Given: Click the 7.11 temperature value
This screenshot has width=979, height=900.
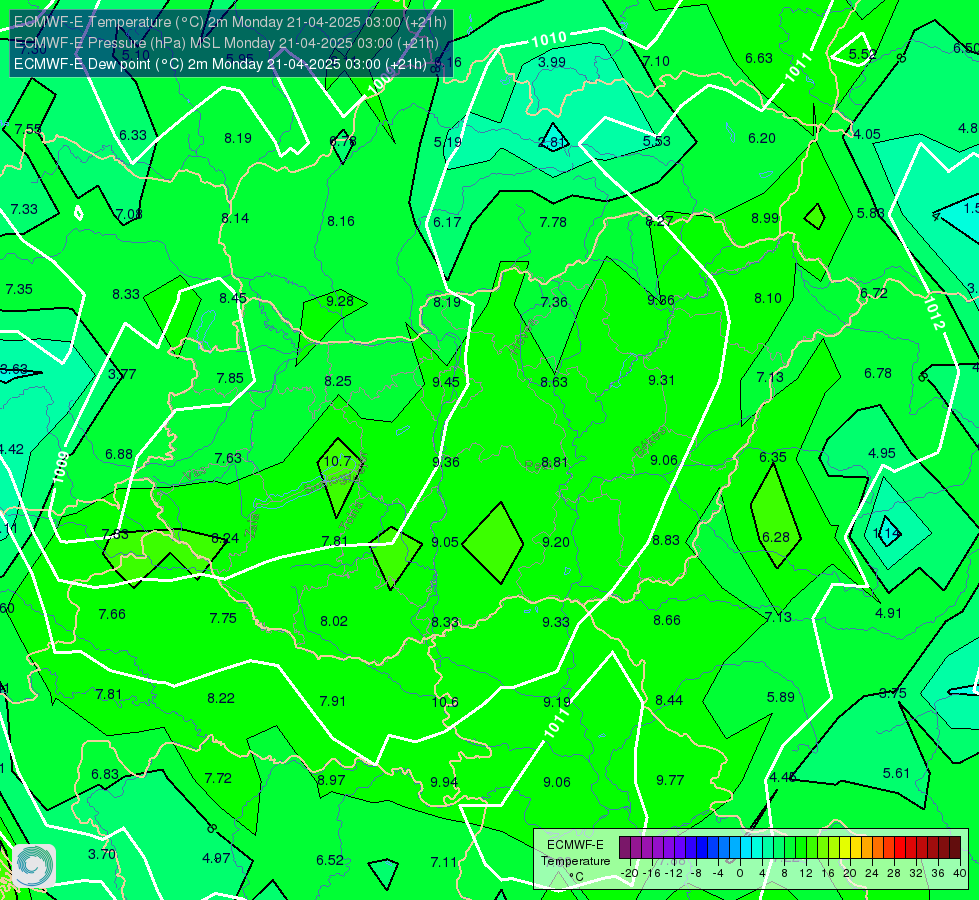Looking at the screenshot, I should point(444,862).
